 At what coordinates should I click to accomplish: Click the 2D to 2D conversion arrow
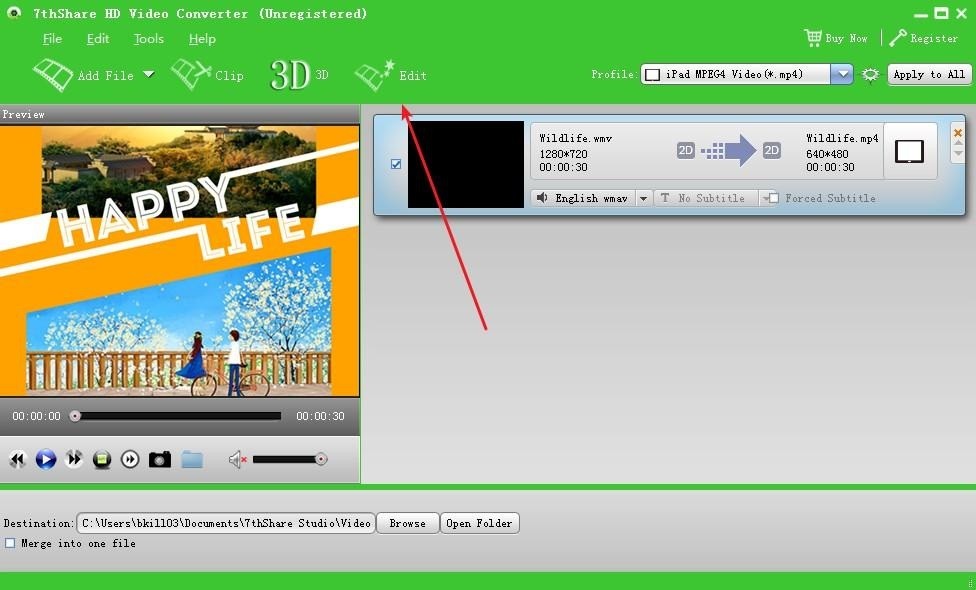[x=728, y=150]
